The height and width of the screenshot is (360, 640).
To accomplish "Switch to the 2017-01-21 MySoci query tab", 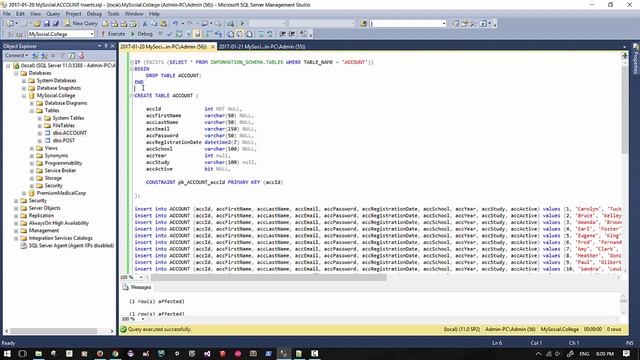I will coord(262,47).
